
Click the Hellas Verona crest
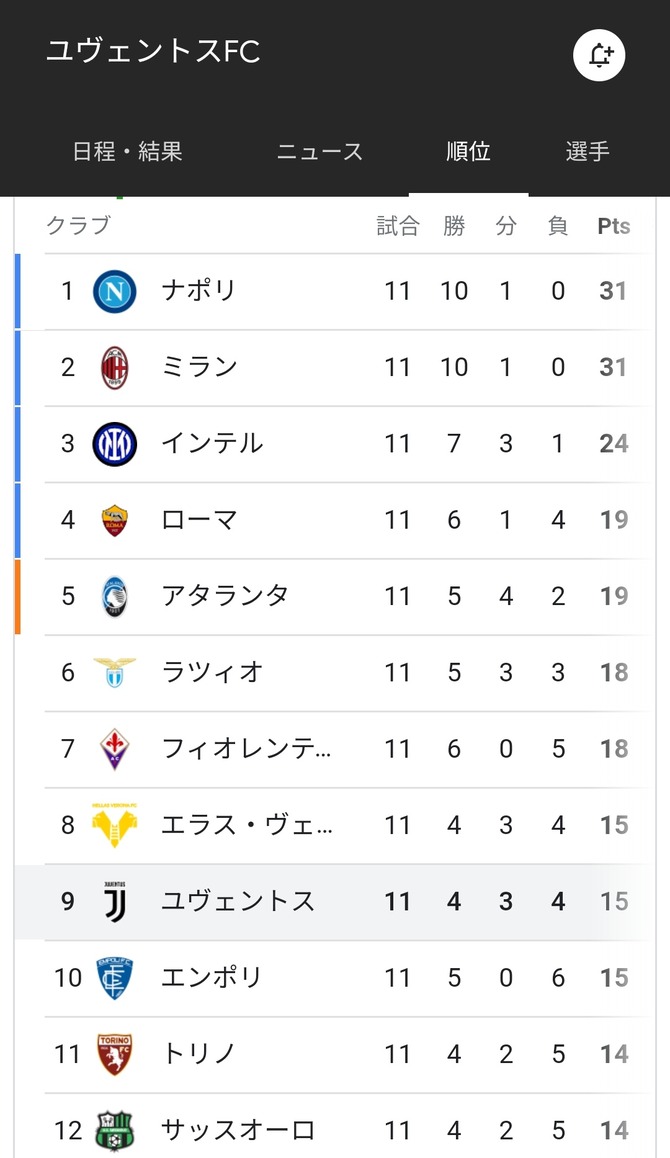click(115, 824)
